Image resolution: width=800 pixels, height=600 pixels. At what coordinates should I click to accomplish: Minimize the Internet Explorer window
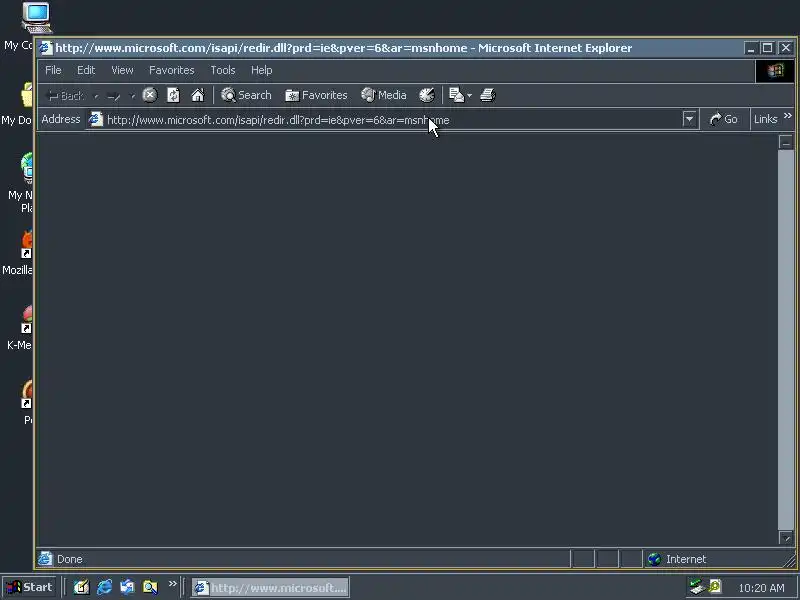tap(750, 48)
